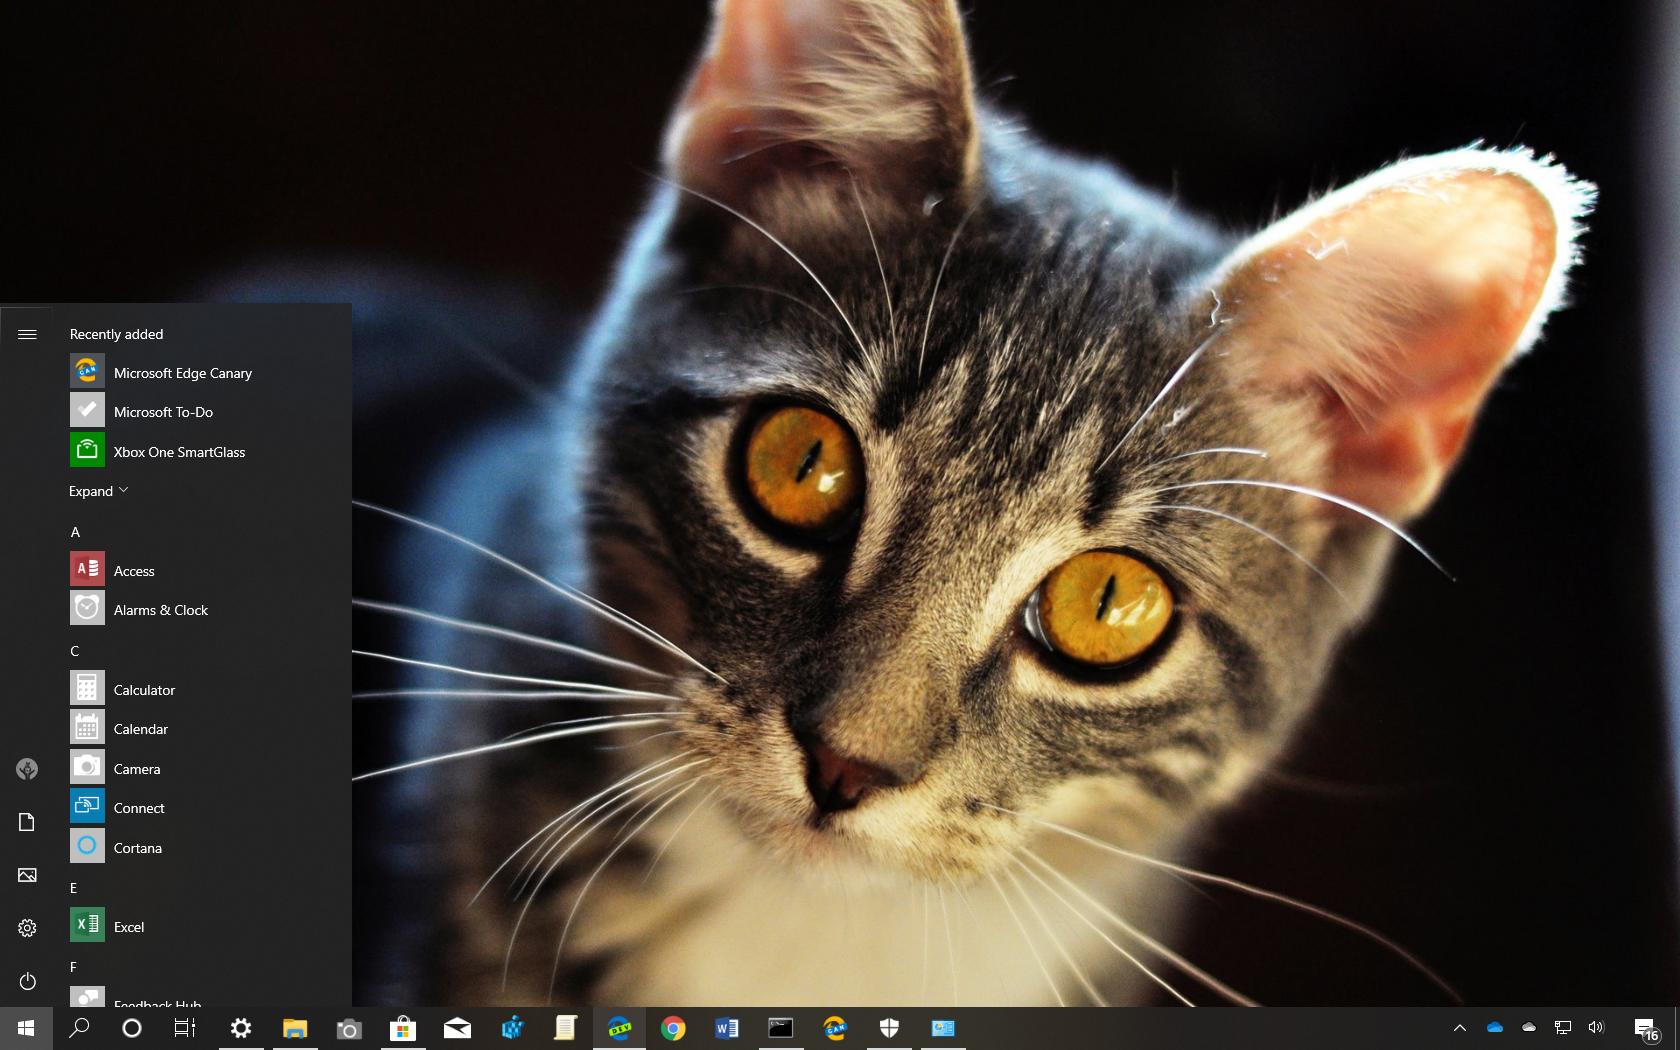
Task: Launch the Calculator app
Action: [x=144, y=689]
